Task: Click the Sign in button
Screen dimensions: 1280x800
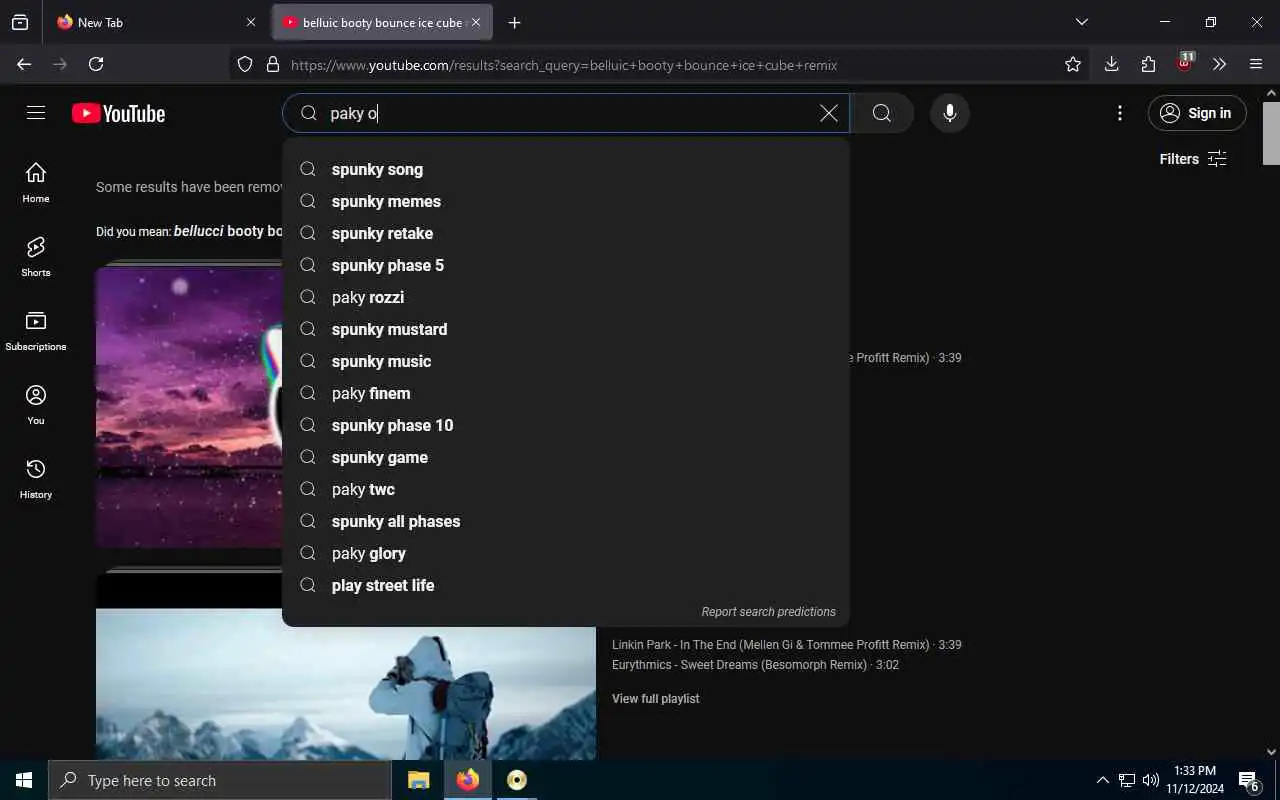Action: click(1197, 113)
